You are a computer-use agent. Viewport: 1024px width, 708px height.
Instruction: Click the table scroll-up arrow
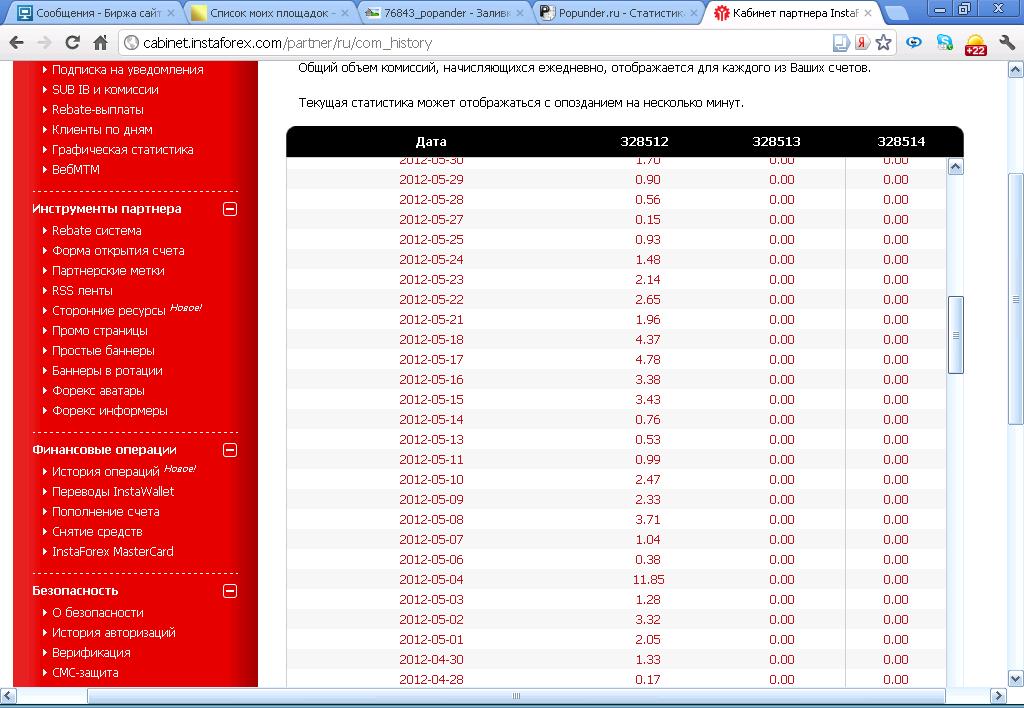pos(955,167)
